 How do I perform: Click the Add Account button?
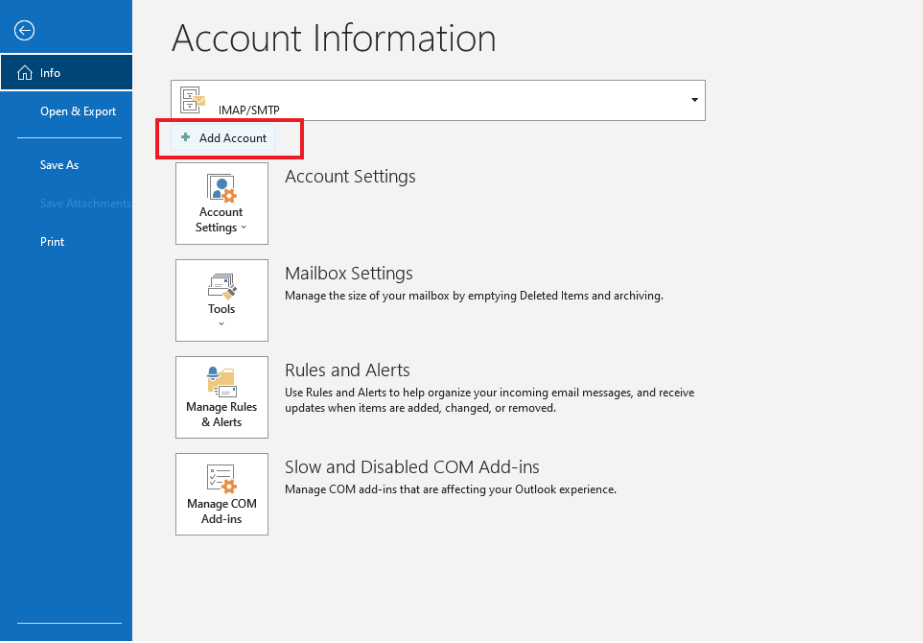pos(223,138)
